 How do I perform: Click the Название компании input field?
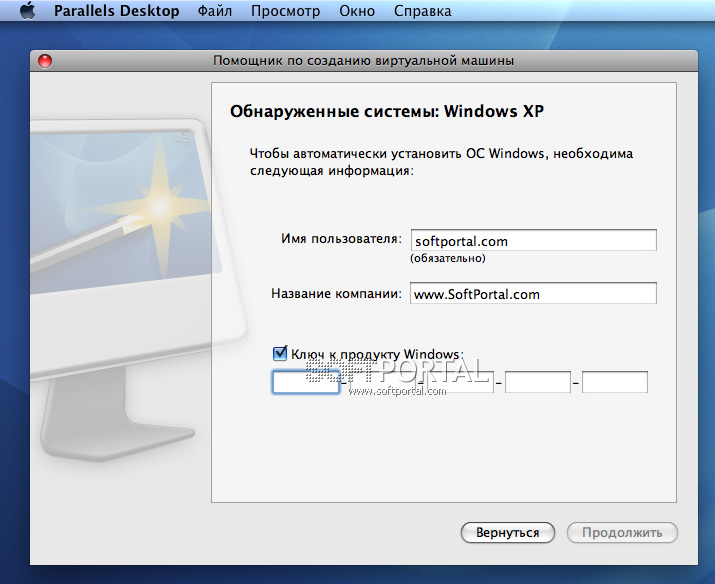[x=534, y=293]
